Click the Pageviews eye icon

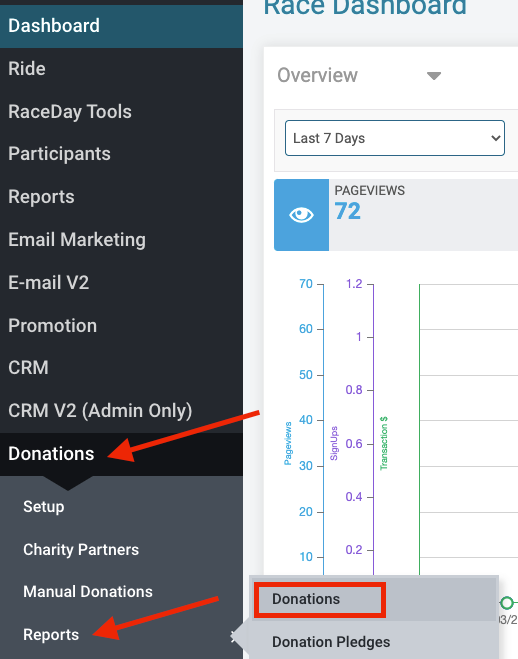301,215
